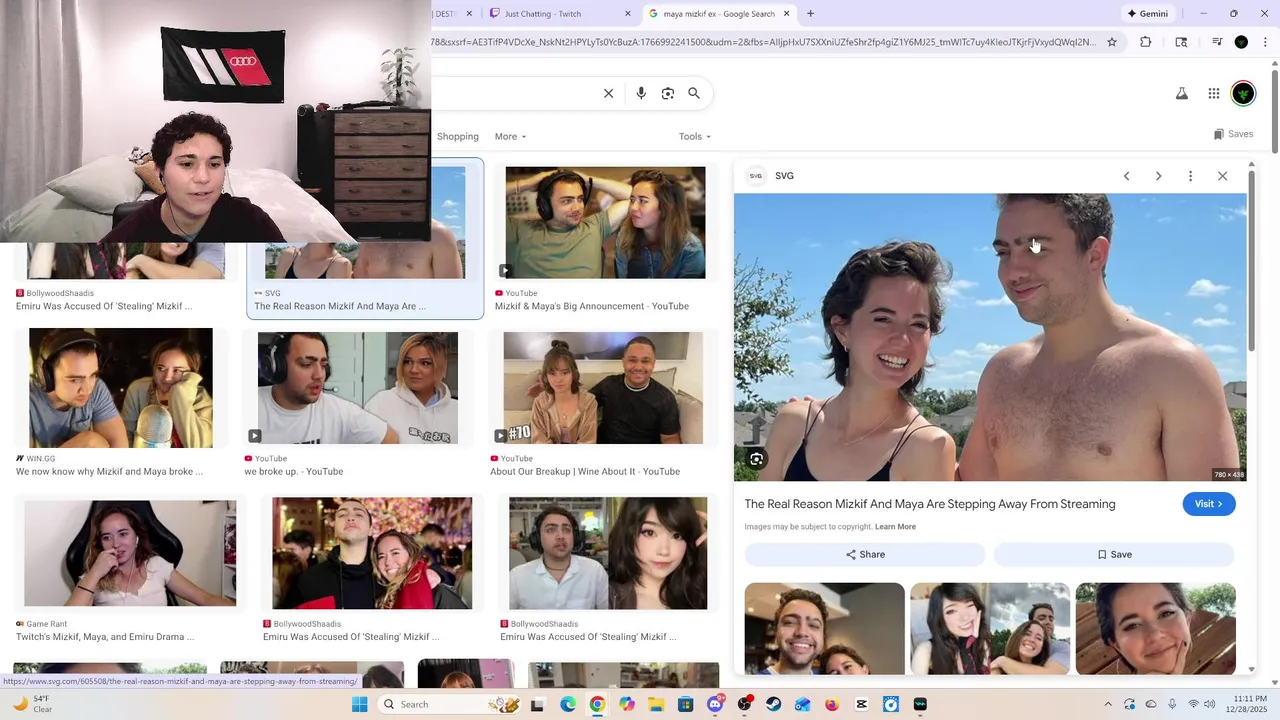Open Chrome extensions puzzle icon

1146,42
